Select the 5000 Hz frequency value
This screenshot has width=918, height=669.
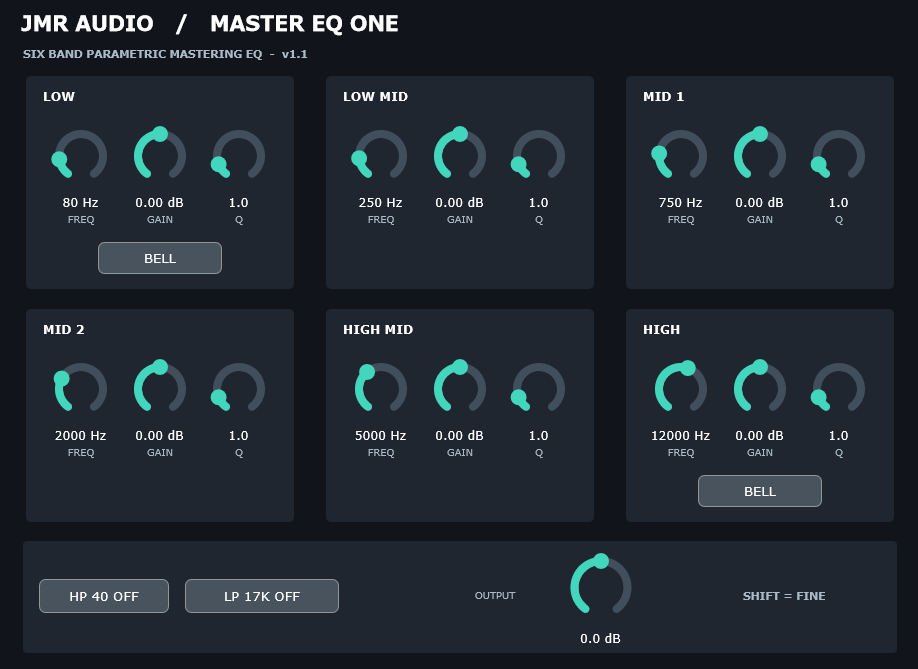coord(381,435)
